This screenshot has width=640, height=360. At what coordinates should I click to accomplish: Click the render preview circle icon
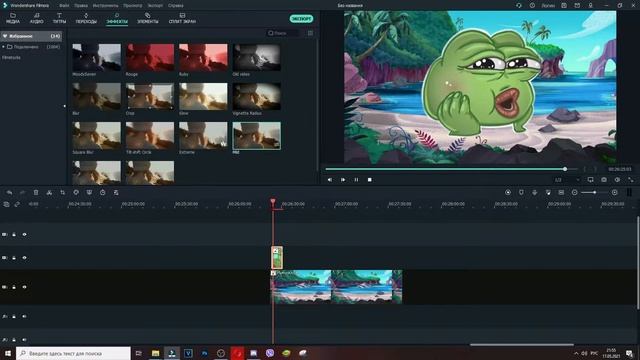tap(508, 192)
